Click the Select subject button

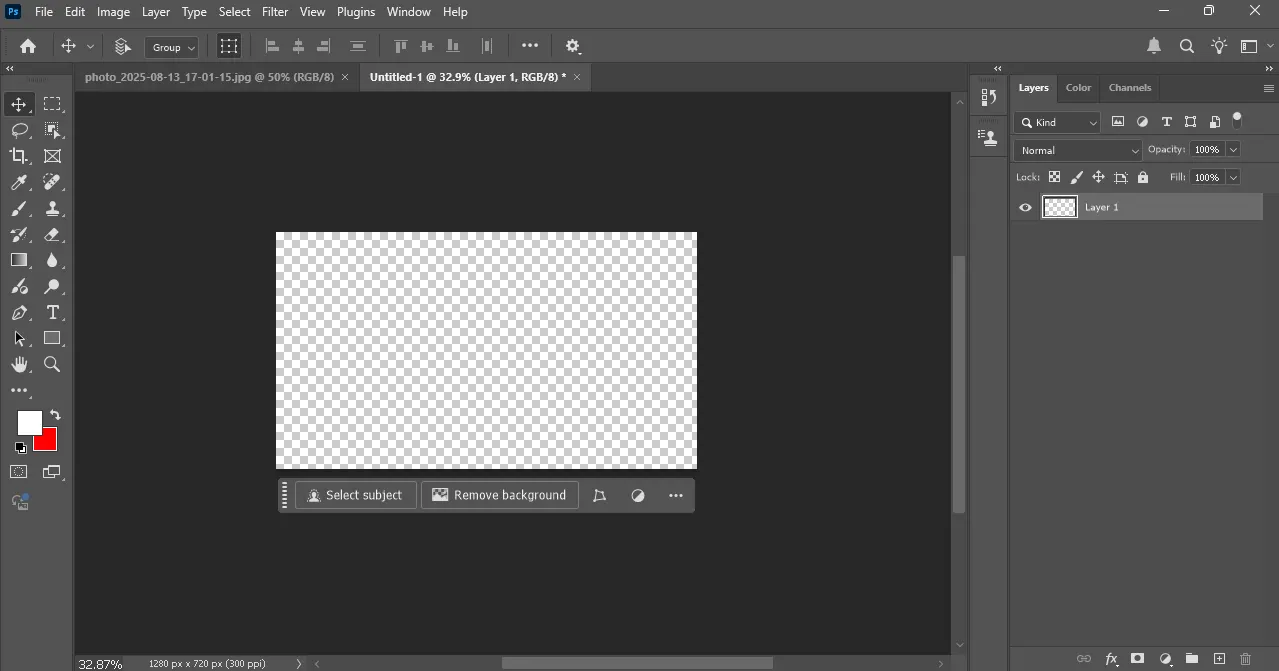(355, 495)
